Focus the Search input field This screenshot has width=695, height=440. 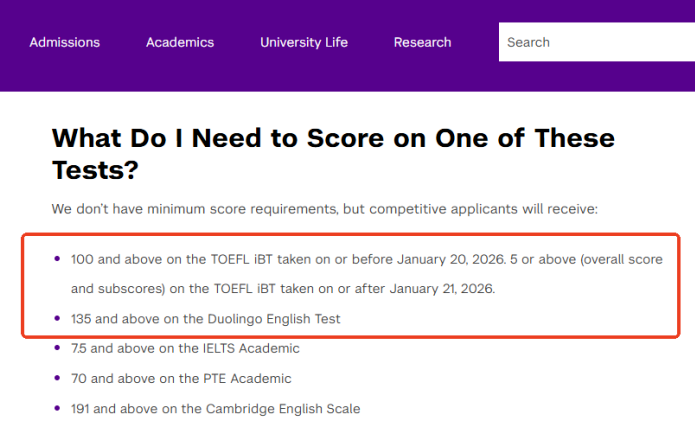click(x=595, y=42)
